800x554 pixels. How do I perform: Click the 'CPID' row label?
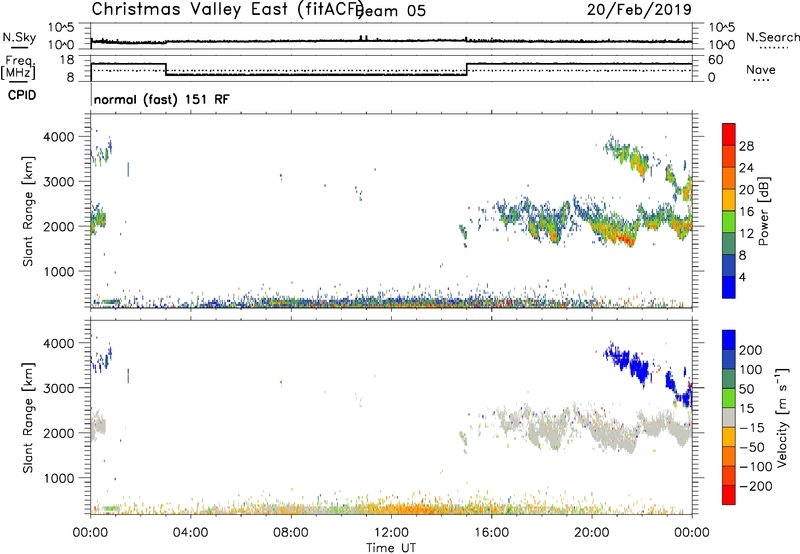pos(22,95)
